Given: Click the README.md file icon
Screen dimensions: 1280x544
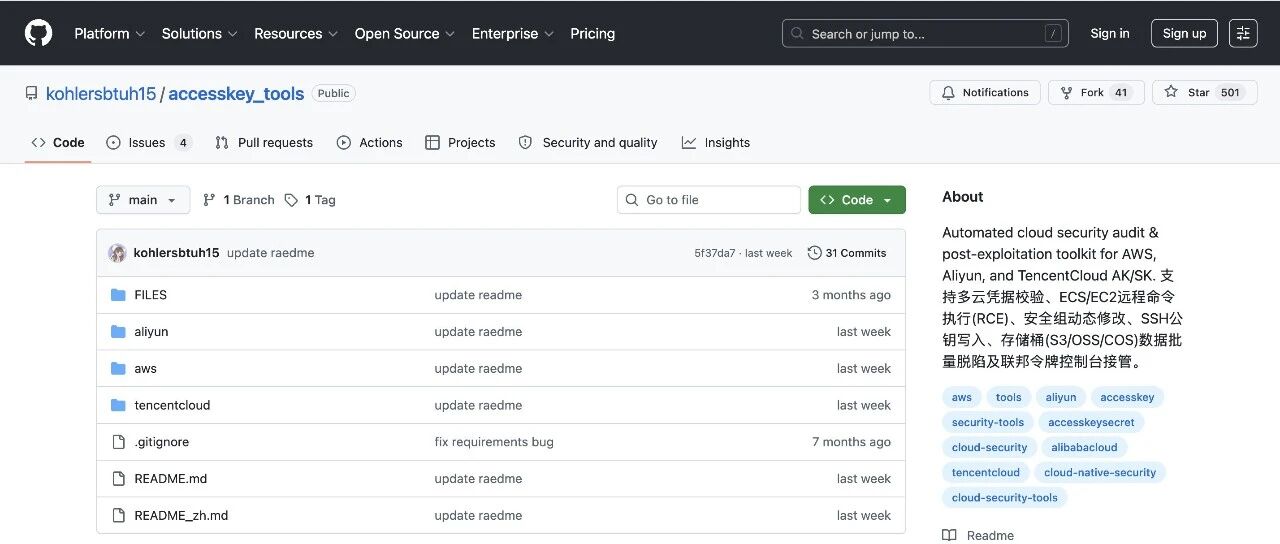Looking at the screenshot, I should [118, 479].
